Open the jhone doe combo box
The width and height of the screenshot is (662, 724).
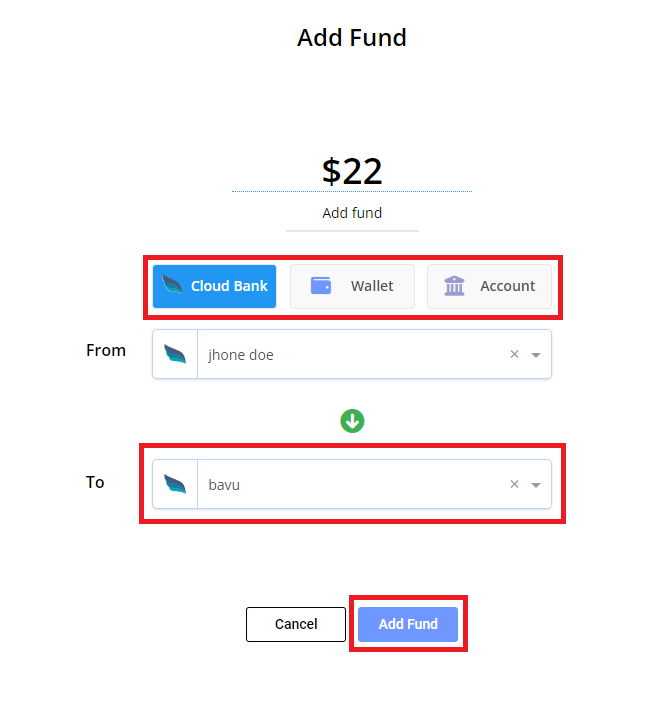pos(352,354)
